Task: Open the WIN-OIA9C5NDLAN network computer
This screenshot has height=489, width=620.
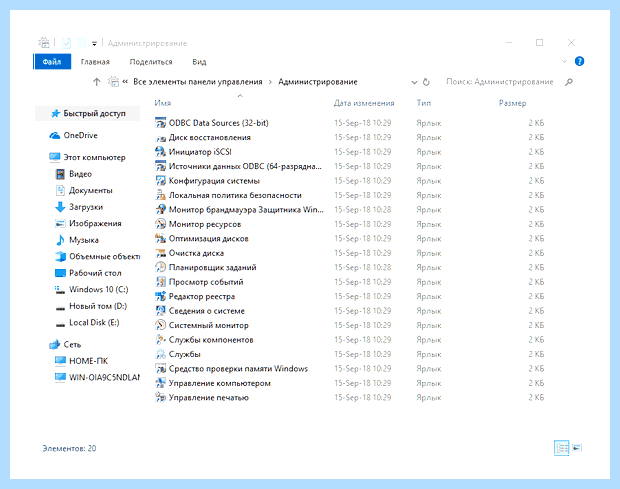Action: click(x=104, y=378)
